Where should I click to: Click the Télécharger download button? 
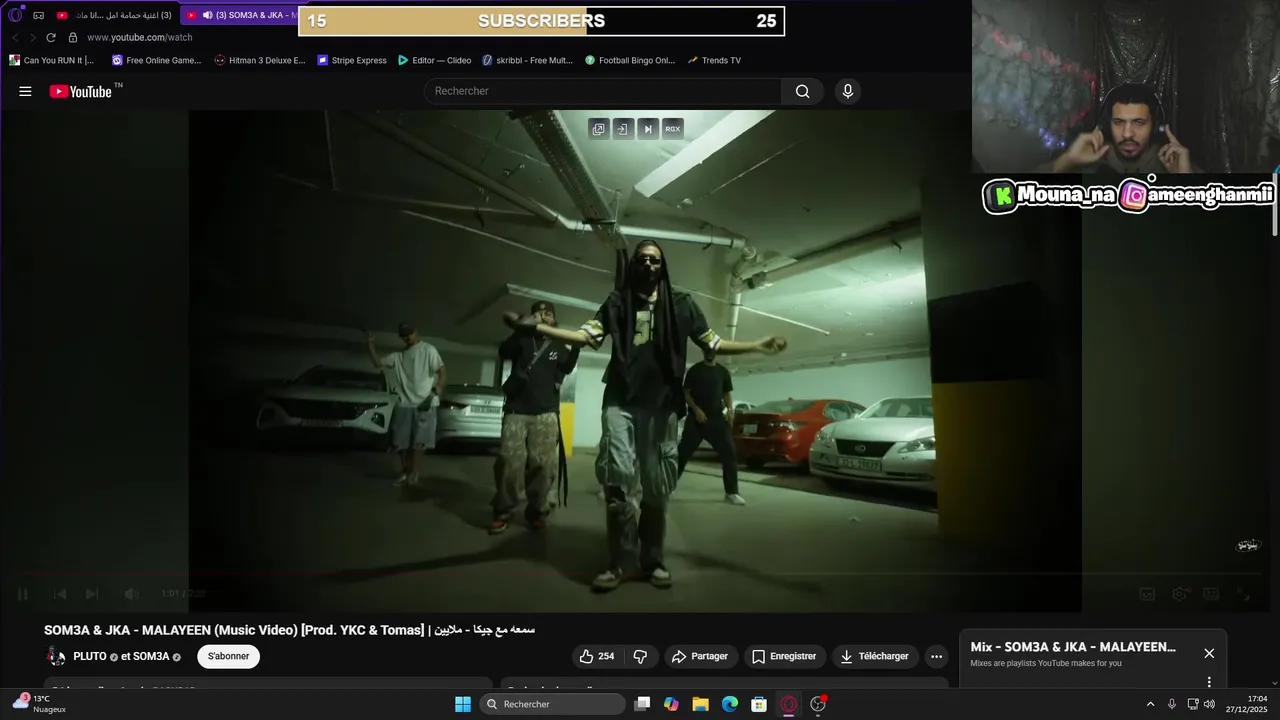[874, 657]
